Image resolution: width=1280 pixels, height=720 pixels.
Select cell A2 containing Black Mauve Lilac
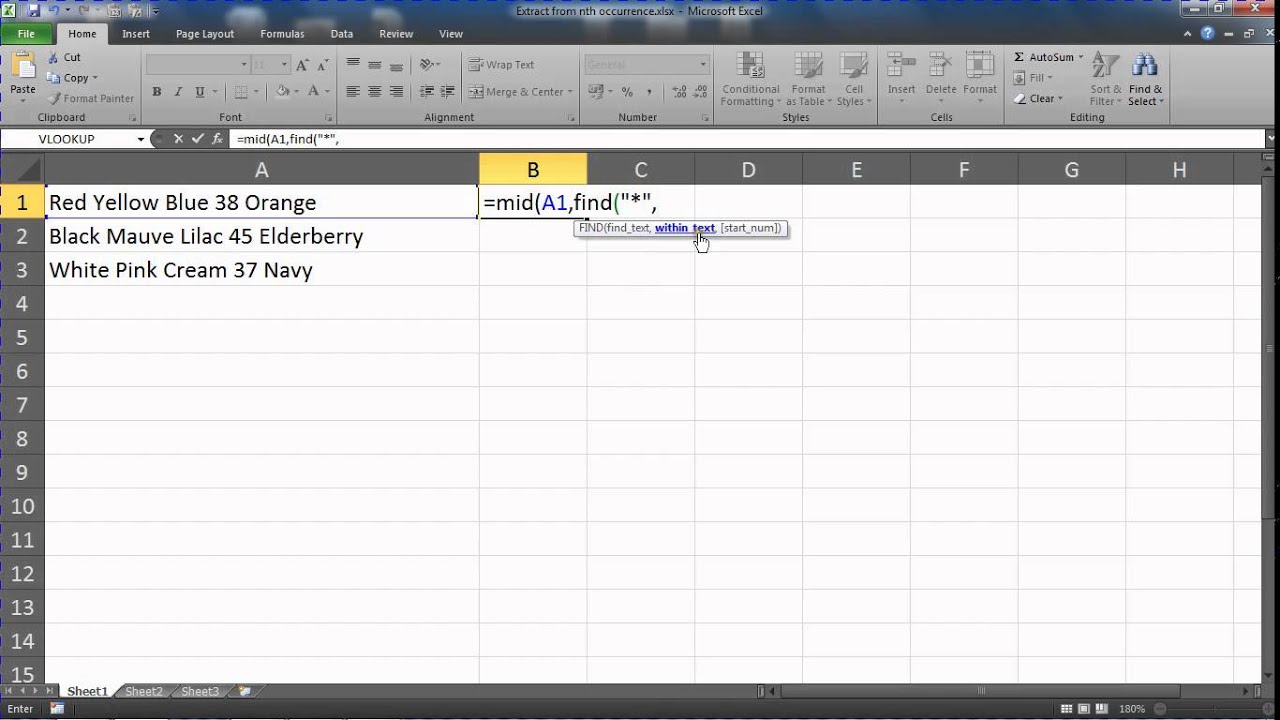(x=262, y=236)
